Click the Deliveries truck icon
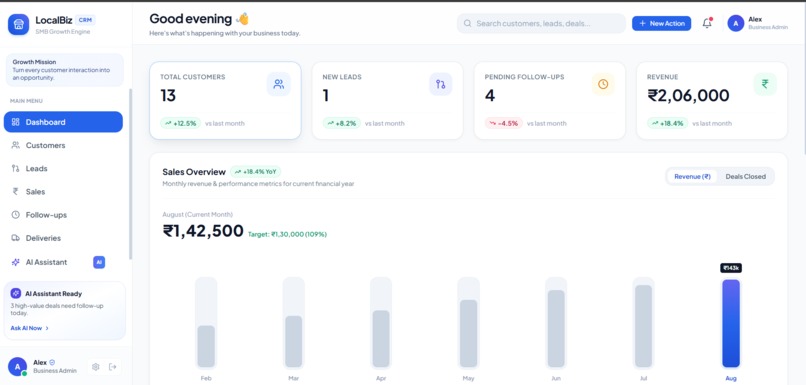806x385 pixels. 15,238
